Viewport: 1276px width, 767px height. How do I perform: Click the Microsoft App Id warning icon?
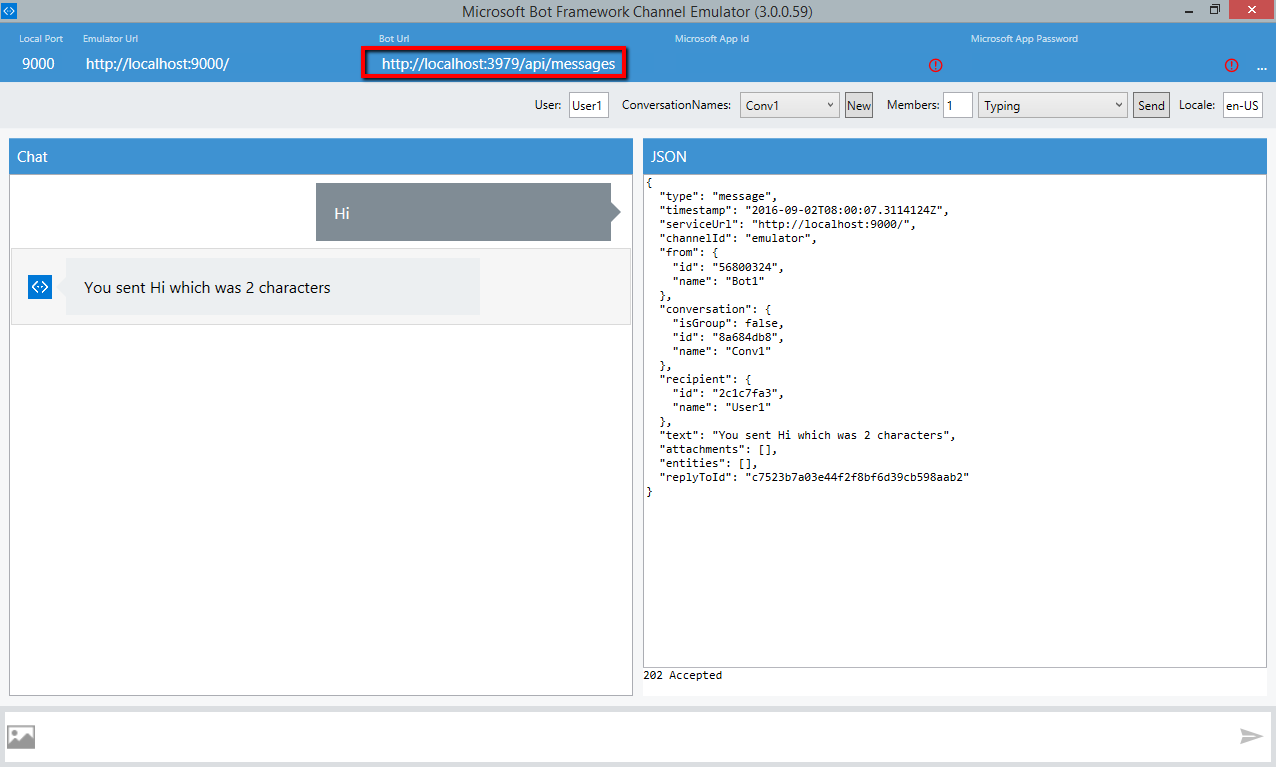[935, 65]
